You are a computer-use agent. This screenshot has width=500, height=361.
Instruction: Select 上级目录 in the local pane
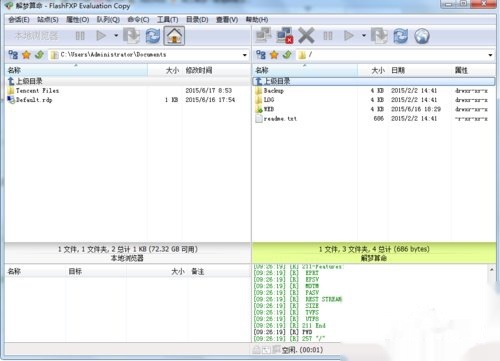pos(127,81)
